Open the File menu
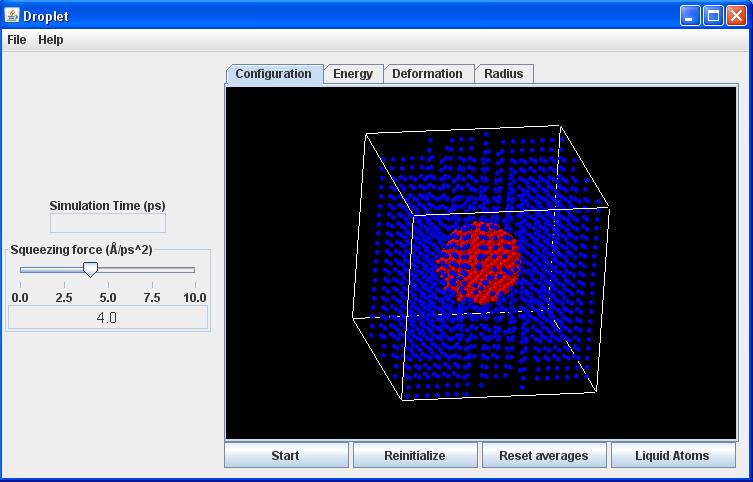This screenshot has height=482, width=753. pyautogui.click(x=17, y=40)
